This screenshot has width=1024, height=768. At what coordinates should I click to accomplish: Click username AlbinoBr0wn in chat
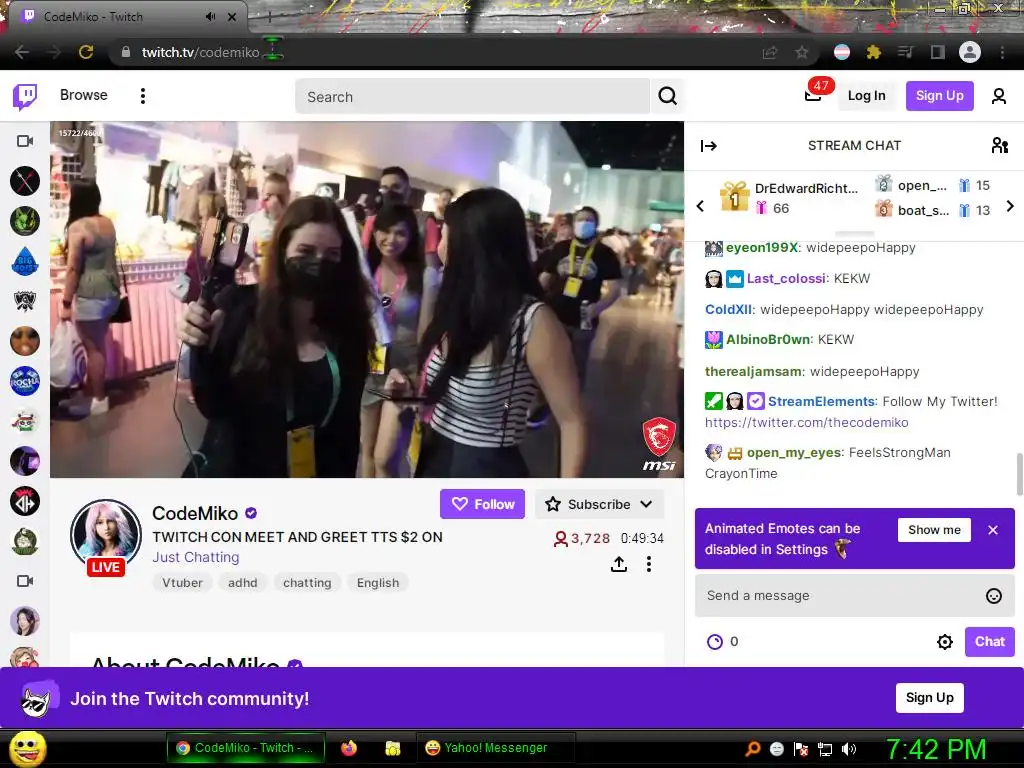click(x=768, y=340)
